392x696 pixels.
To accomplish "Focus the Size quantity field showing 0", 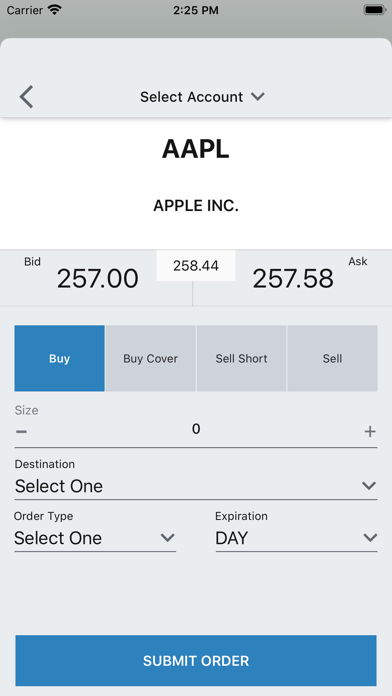I will [196, 429].
